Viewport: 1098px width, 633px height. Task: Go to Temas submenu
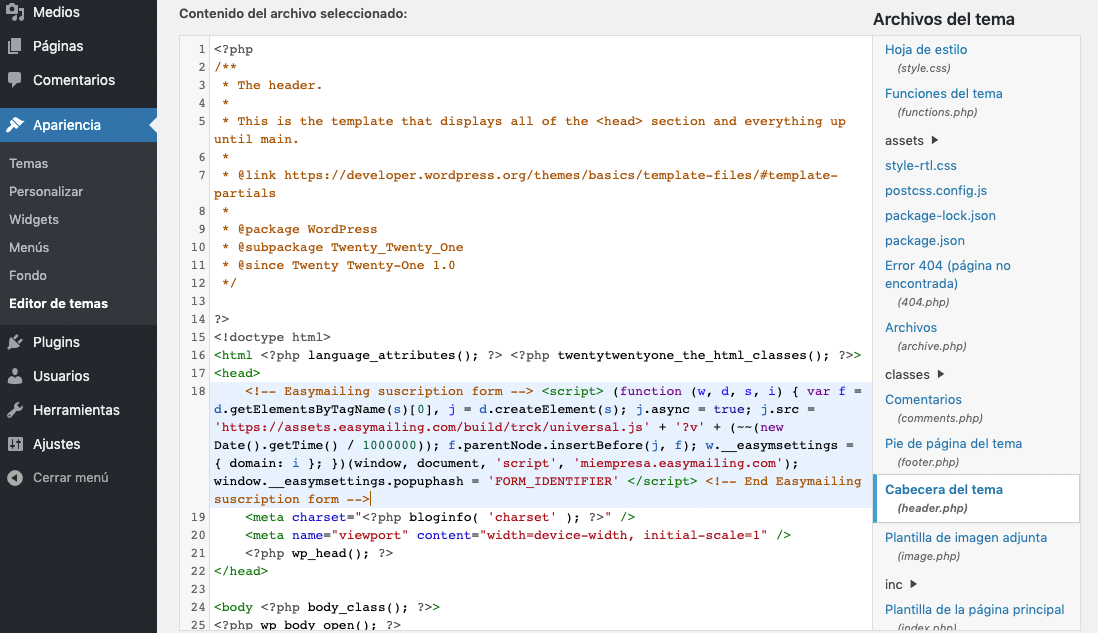click(x=29, y=163)
